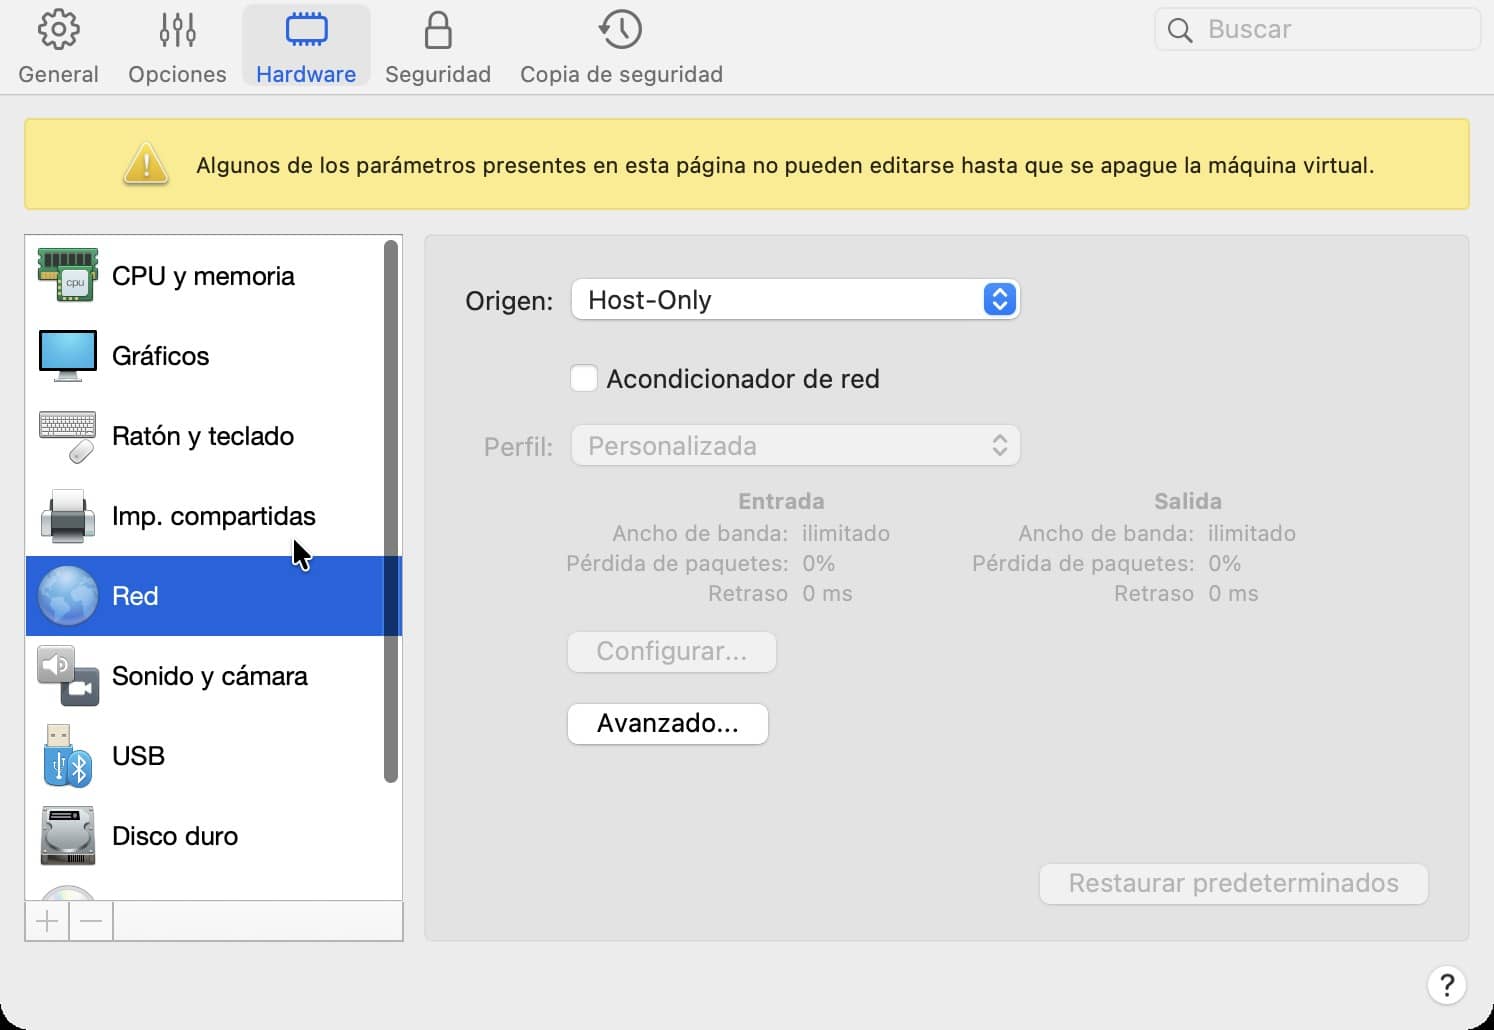This screenshot has height=1030, width=1494.
Task: Click the Avanzado... button
Action: [x=668, y=723]
